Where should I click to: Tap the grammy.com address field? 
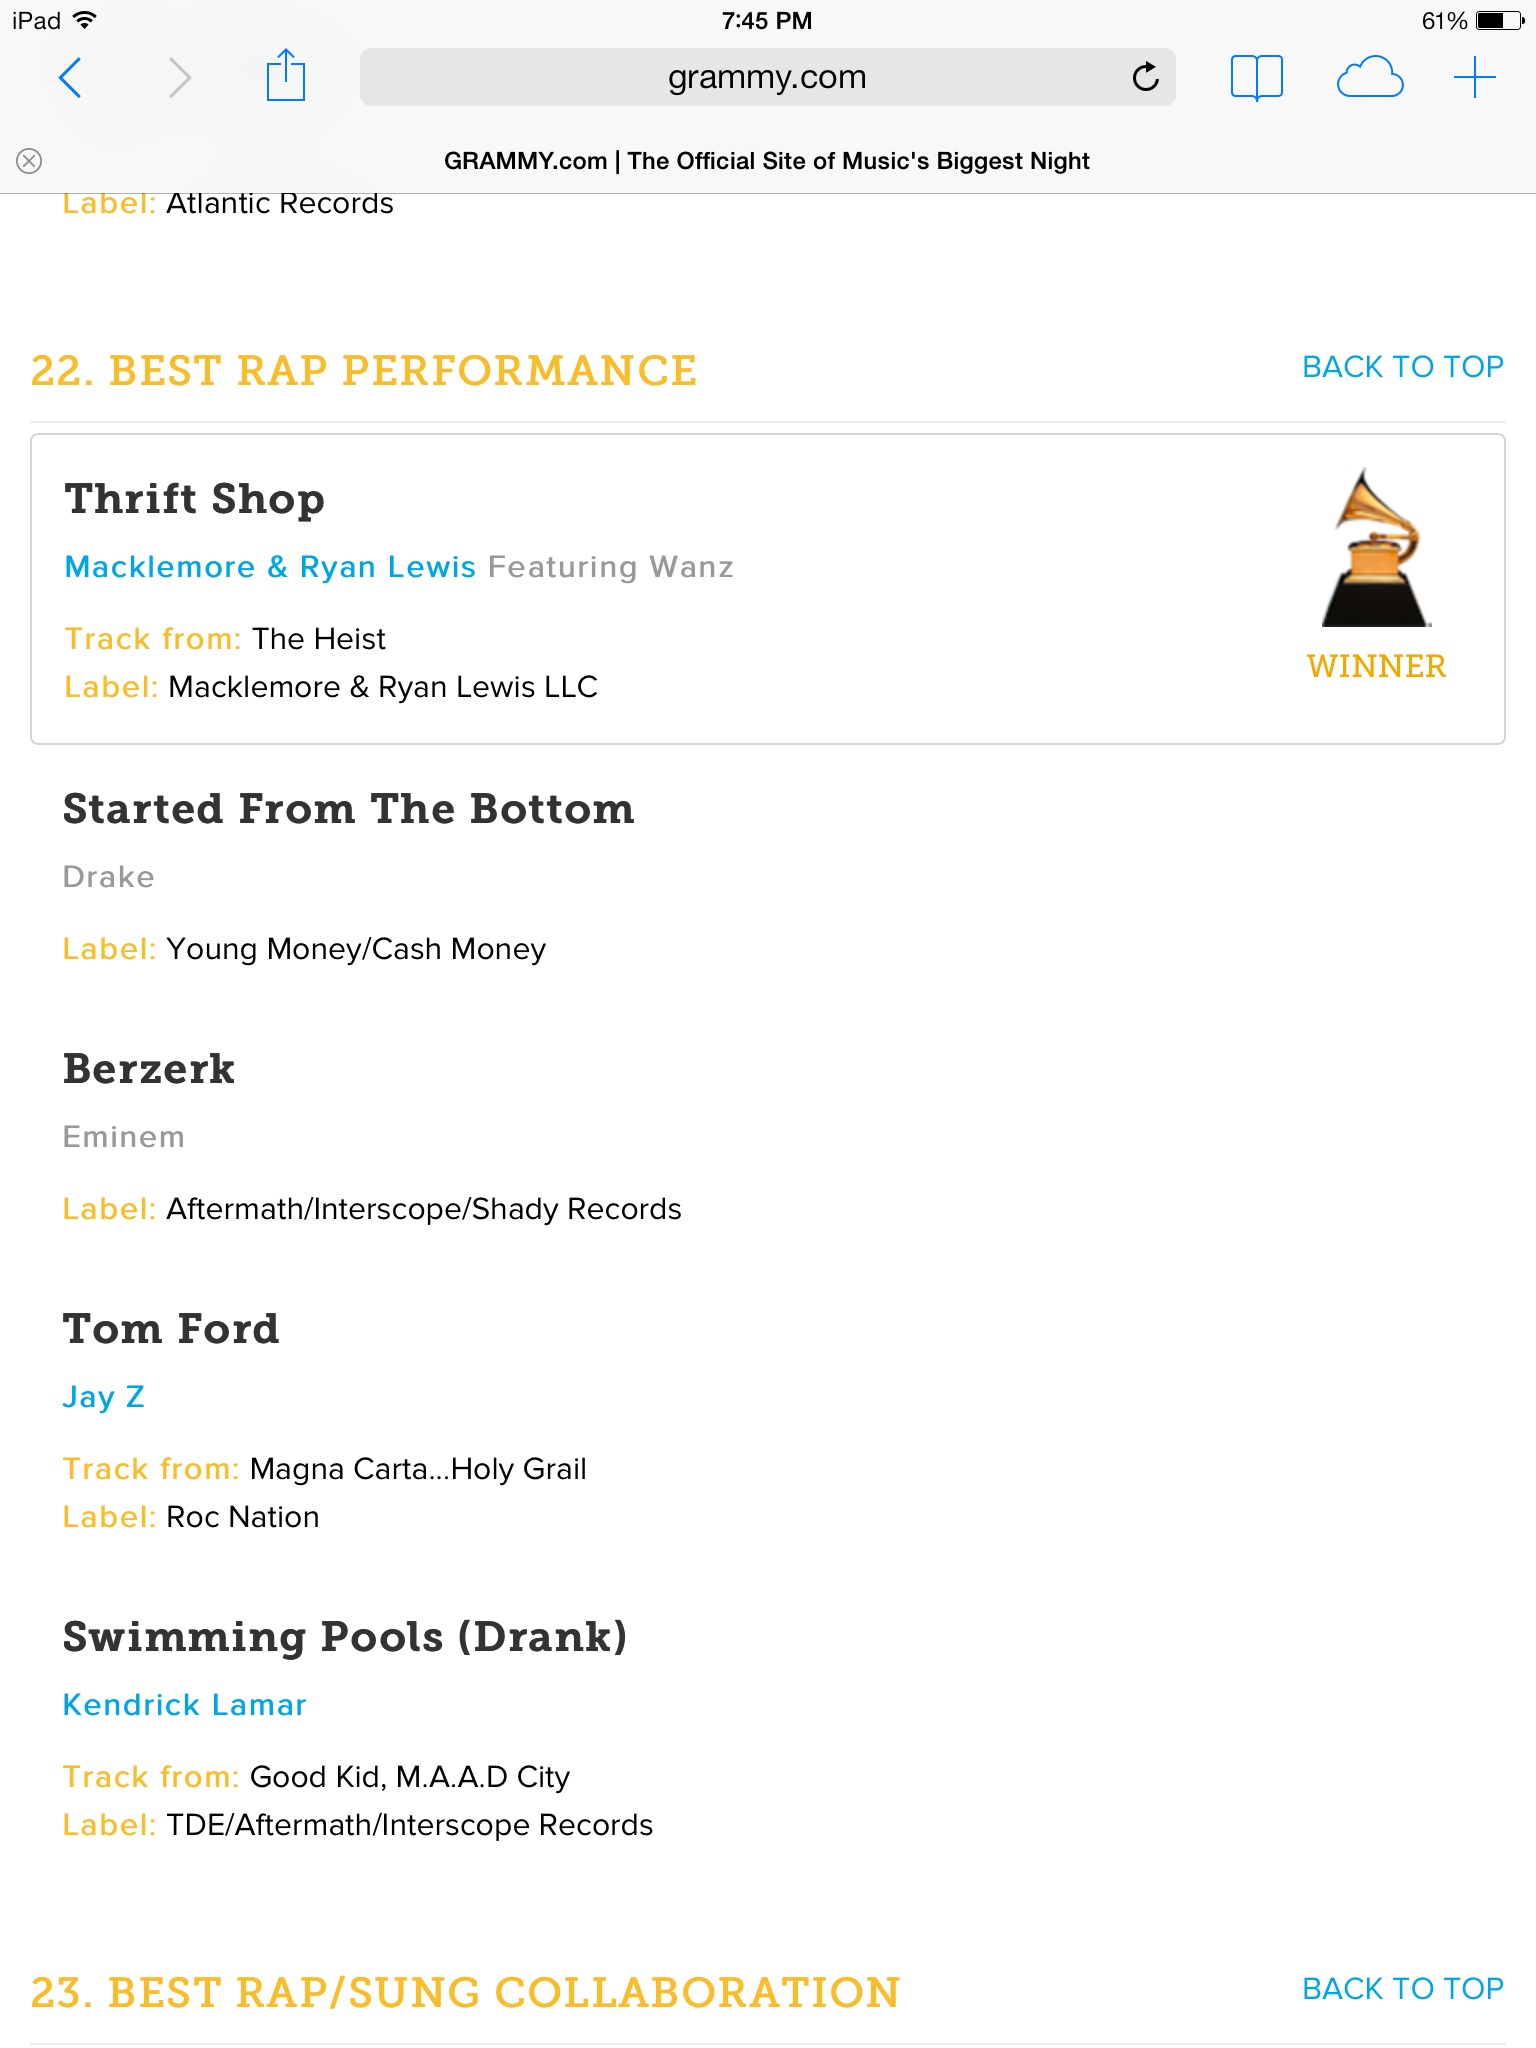pos(766,77)
